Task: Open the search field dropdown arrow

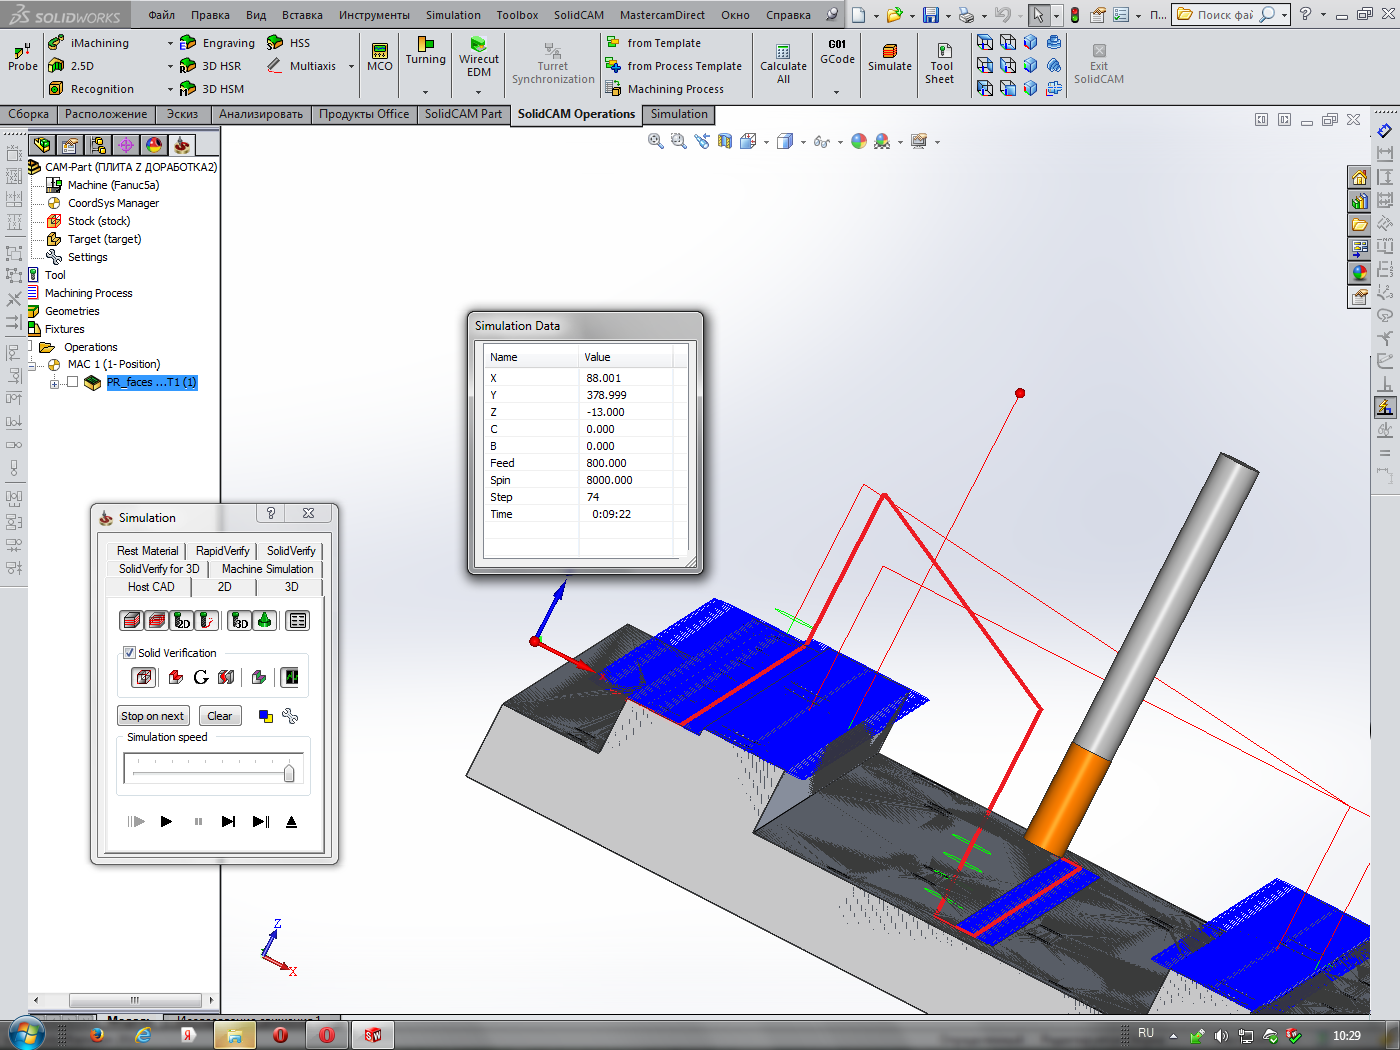Action: 1284,15
